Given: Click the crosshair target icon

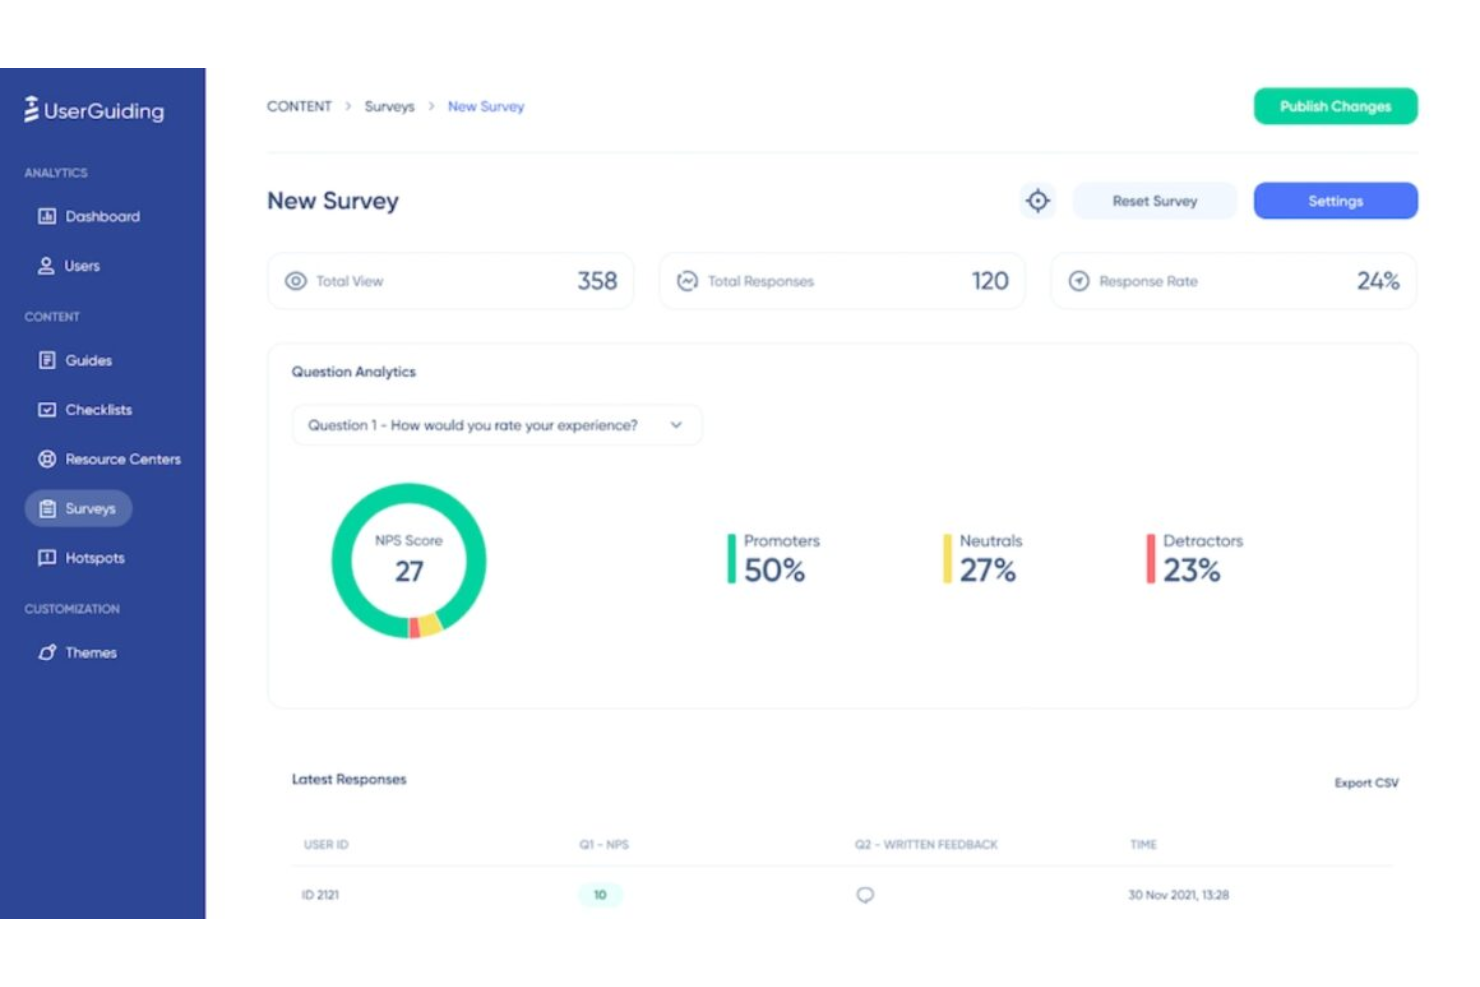Looking at the screenshot, I should (x=1038, y=201).
